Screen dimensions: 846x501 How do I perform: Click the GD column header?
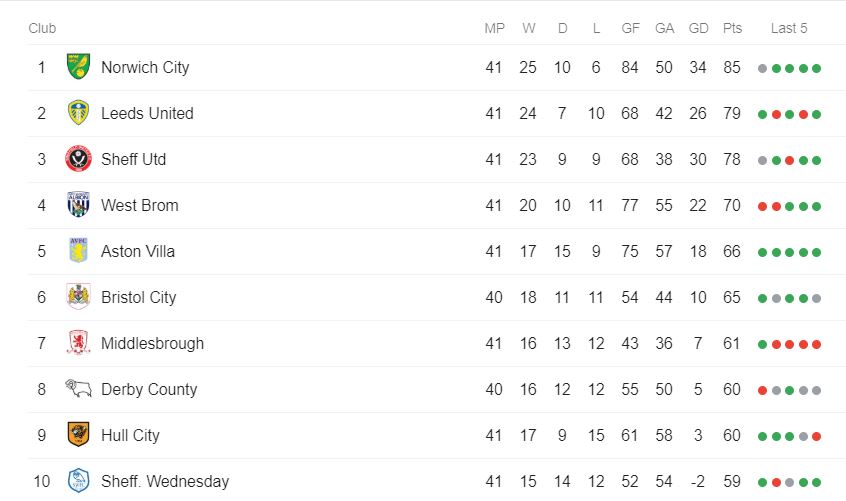coord(698,28)
